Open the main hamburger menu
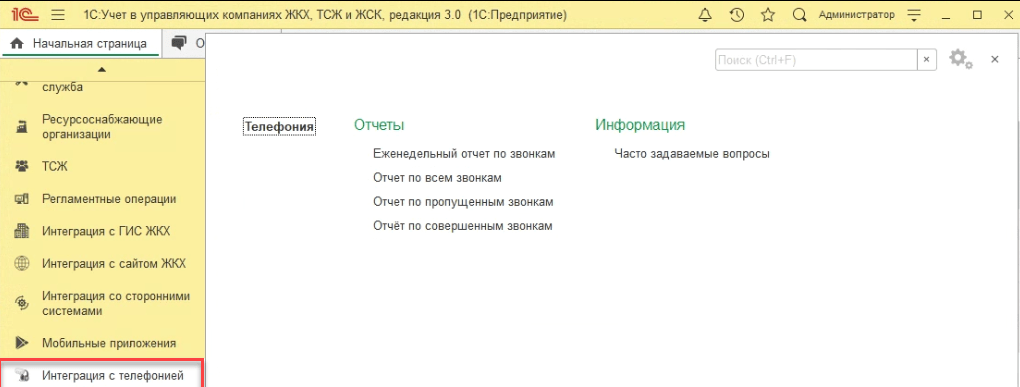This screenshot has width=1020, height=387. tap(58, 15)
